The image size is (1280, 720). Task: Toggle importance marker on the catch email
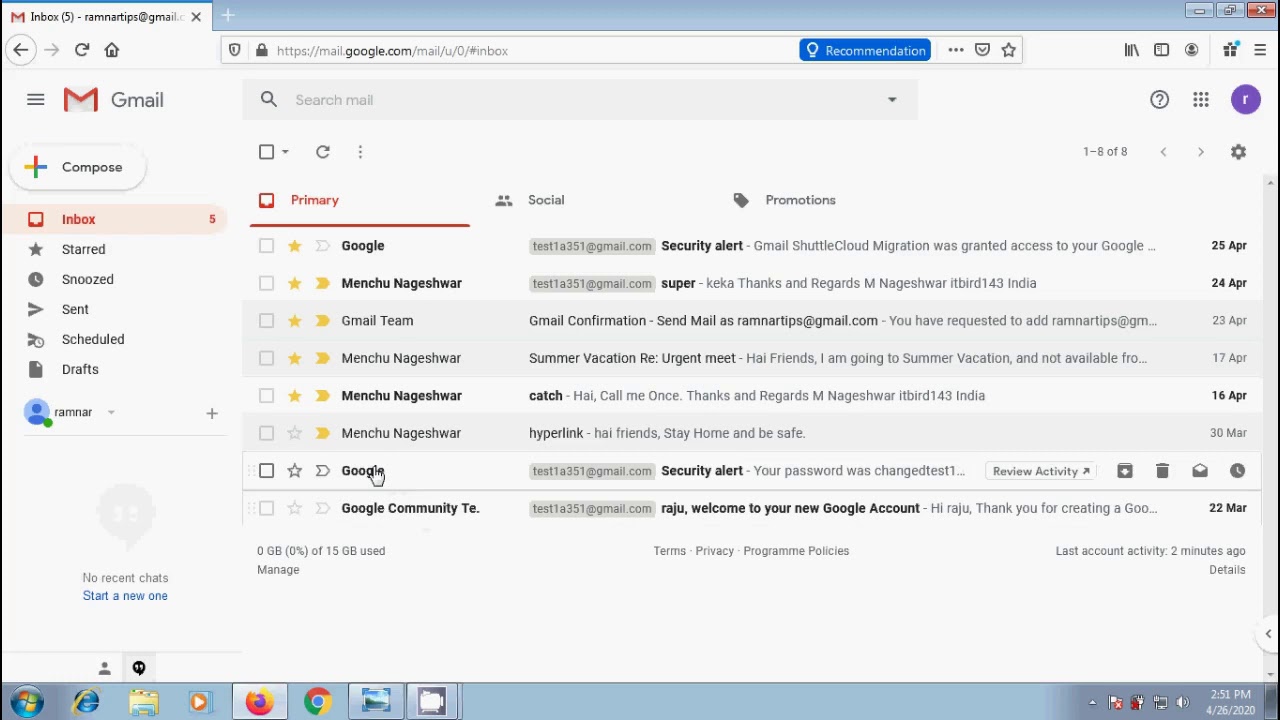click(322, 396)
